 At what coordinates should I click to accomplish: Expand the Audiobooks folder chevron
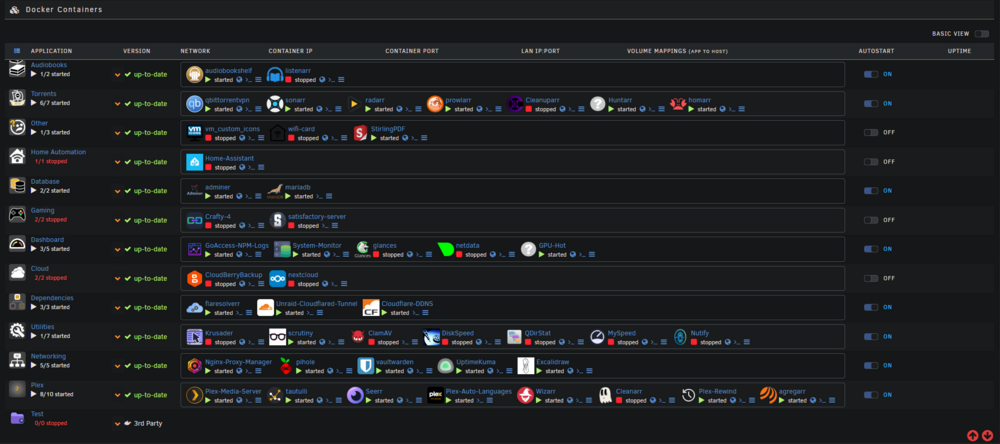click(117, 75)
